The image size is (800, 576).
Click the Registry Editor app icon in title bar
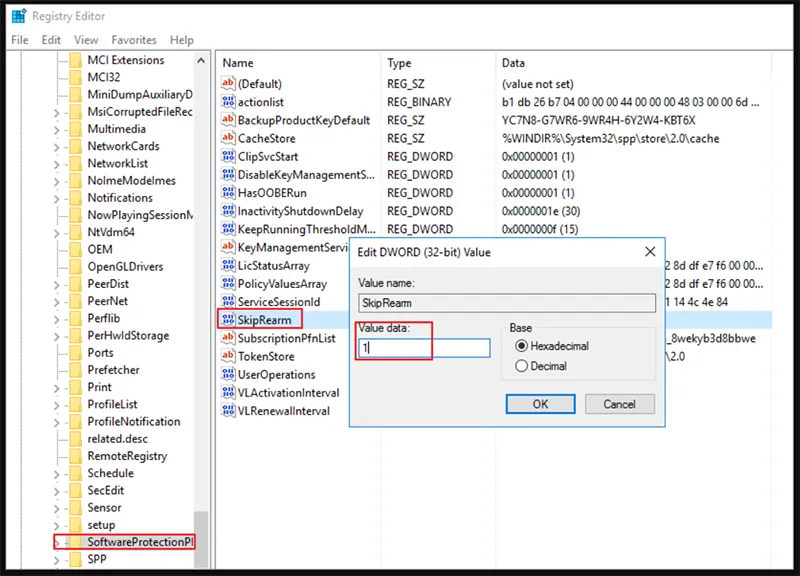18,16
